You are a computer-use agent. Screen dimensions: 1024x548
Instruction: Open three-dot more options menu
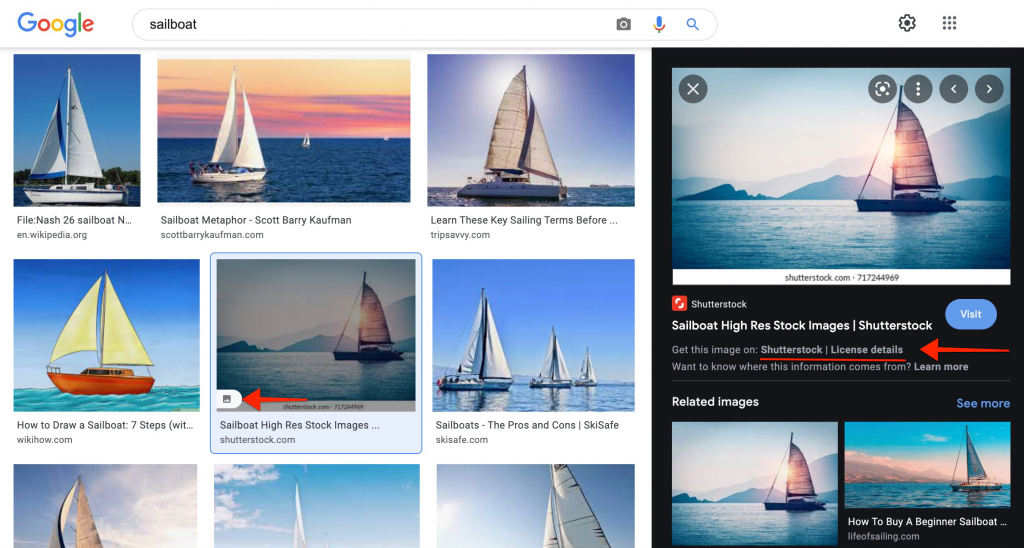(x=917, y=89)
